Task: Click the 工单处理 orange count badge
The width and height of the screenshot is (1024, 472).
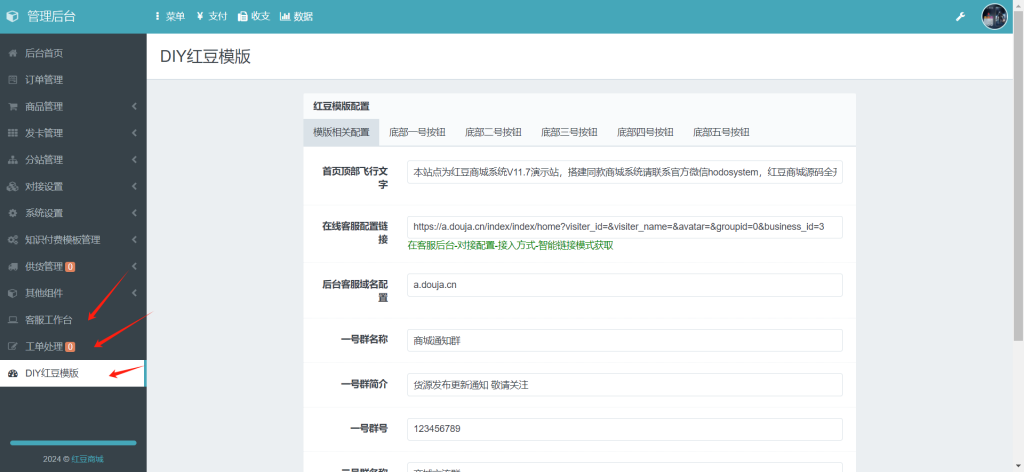Action: click(x=70, y=347)
